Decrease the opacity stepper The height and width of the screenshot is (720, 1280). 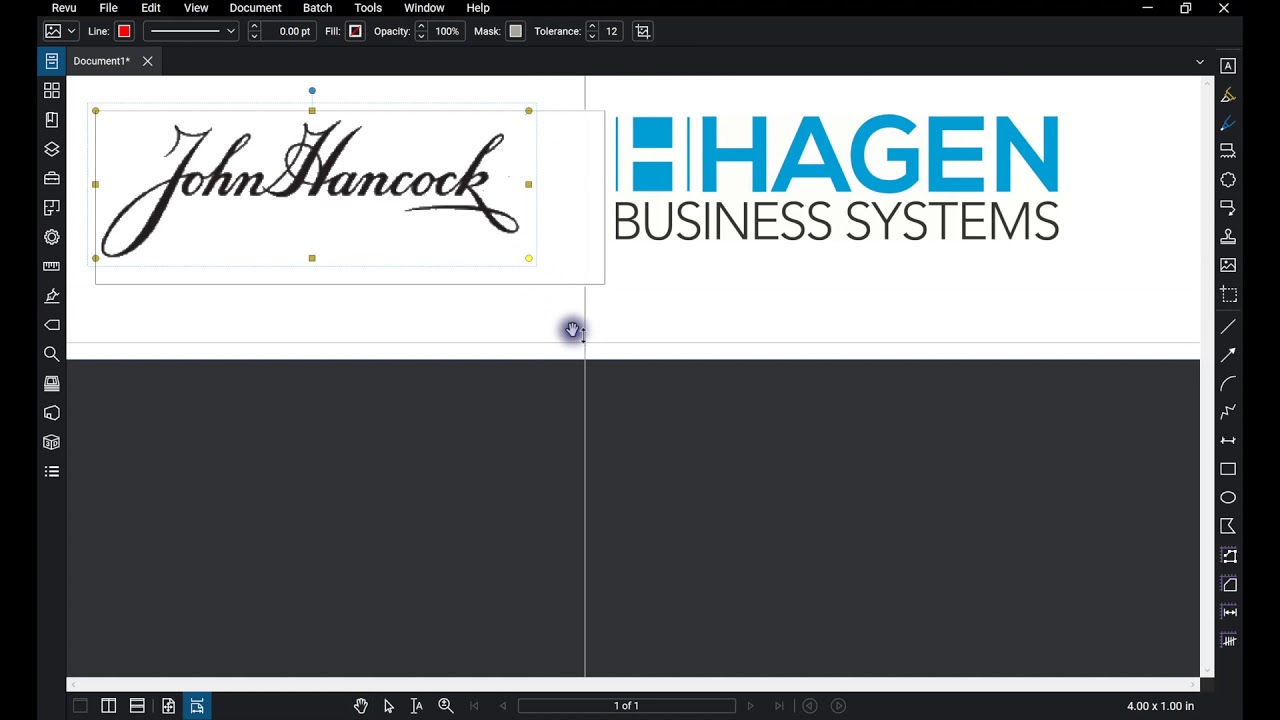(x=421, y=36)
